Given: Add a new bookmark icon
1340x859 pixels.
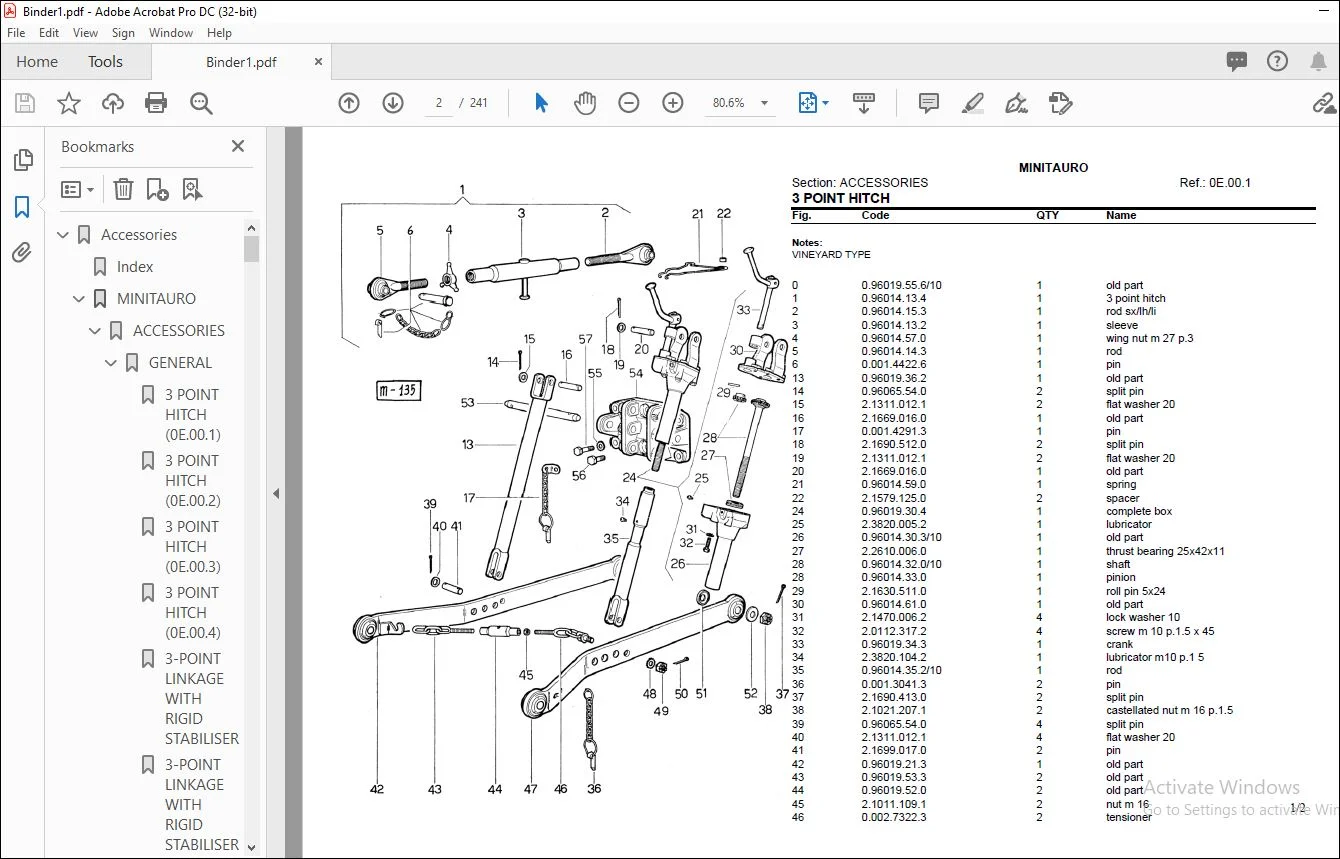Looking at the screenshot, I should pyautogui.click(x=157, y=189).
